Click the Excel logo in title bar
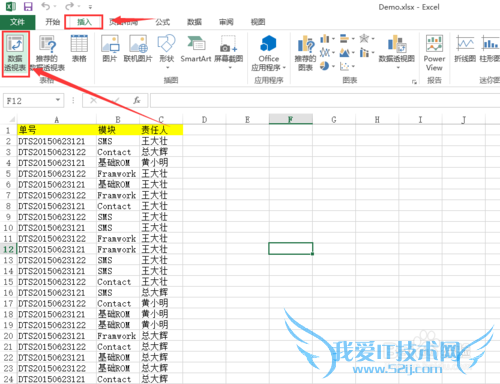The height and width of the screenshot is (384, 500). click(x=11, y=6)
